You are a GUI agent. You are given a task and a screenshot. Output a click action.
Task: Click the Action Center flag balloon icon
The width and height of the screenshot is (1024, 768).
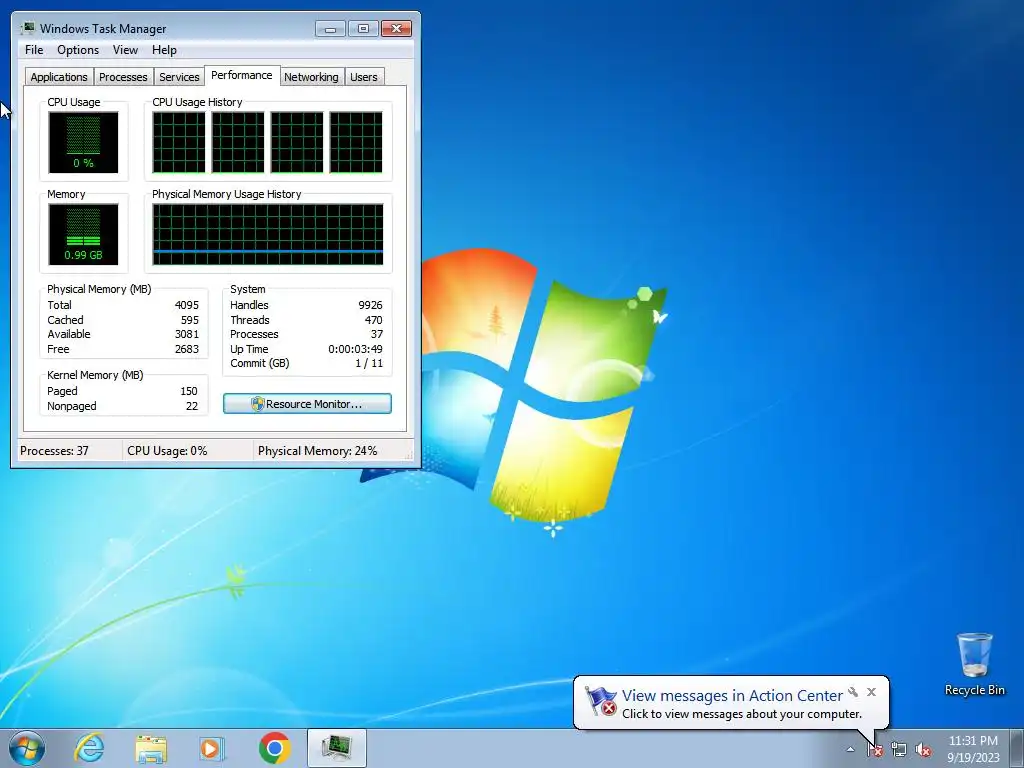(600, 701)
